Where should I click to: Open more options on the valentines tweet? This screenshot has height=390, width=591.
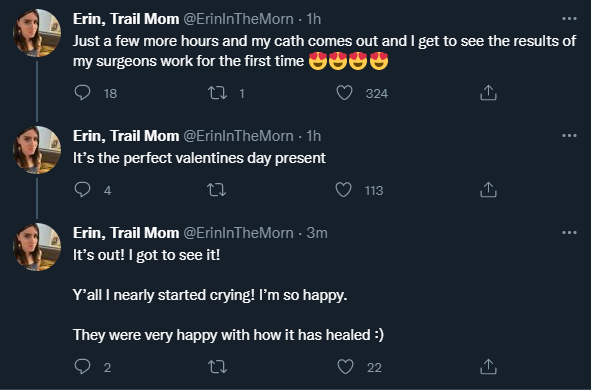[x=569, y=136]
